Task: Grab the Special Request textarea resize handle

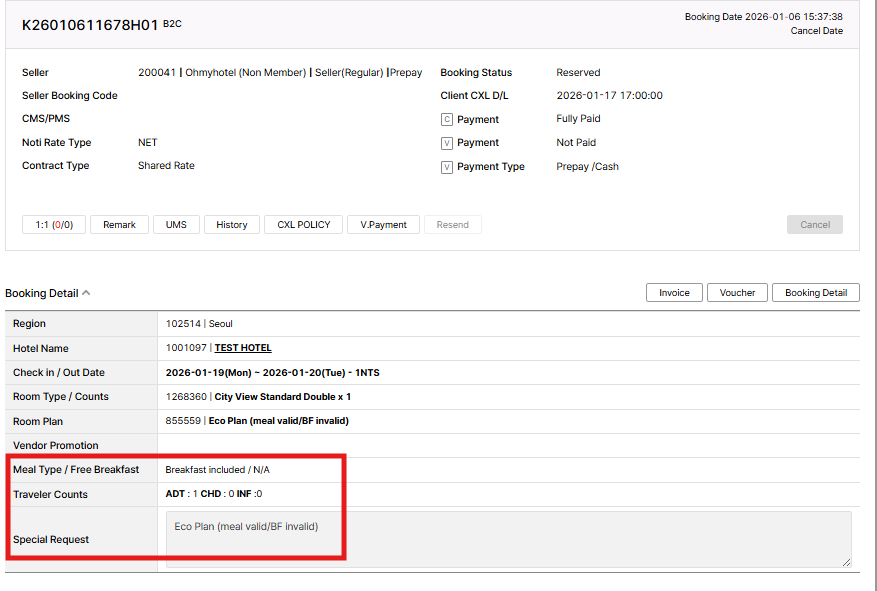Action: (x=846, y=562)
